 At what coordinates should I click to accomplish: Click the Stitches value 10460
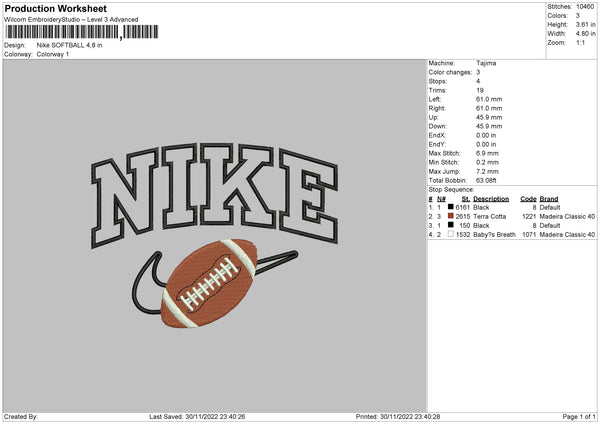click(x=585, y=7)
